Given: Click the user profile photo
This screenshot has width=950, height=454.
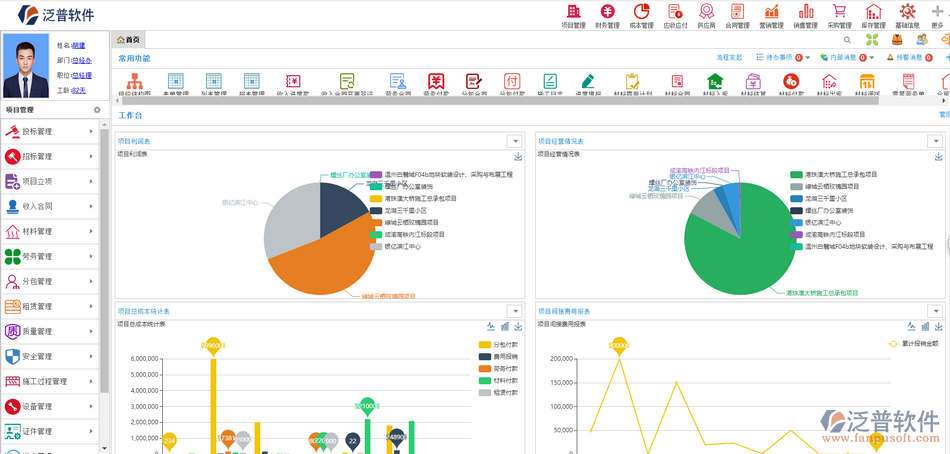Looking at the screenshot, I should (x=26, y=68).
